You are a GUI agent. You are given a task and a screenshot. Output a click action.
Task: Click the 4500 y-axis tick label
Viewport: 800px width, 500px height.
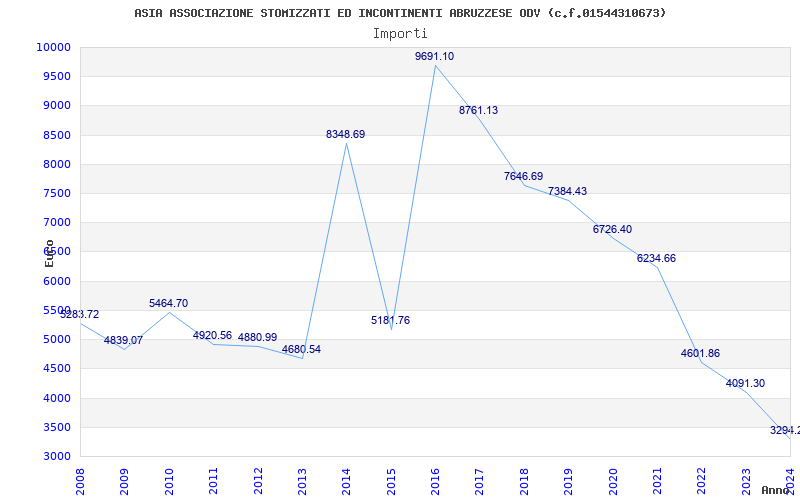pos(56,369)
